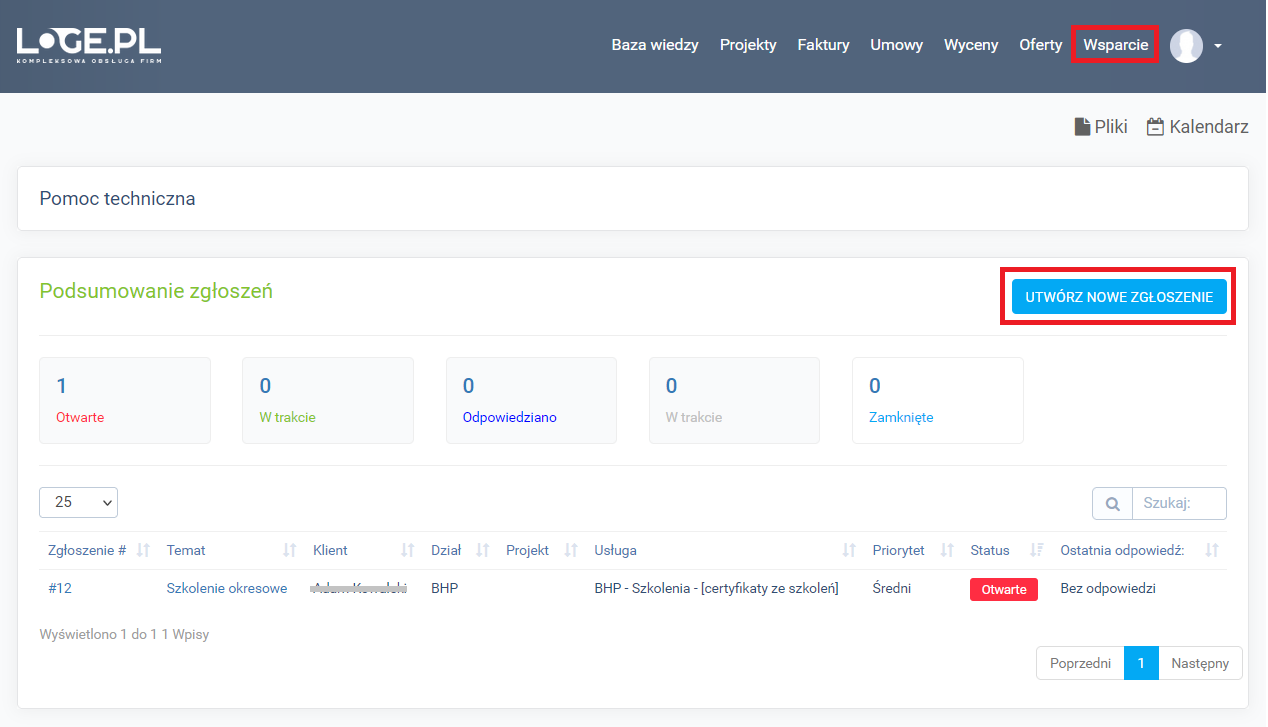
Task: Click into the Szukaj search field
Action: coord(1178,504)
